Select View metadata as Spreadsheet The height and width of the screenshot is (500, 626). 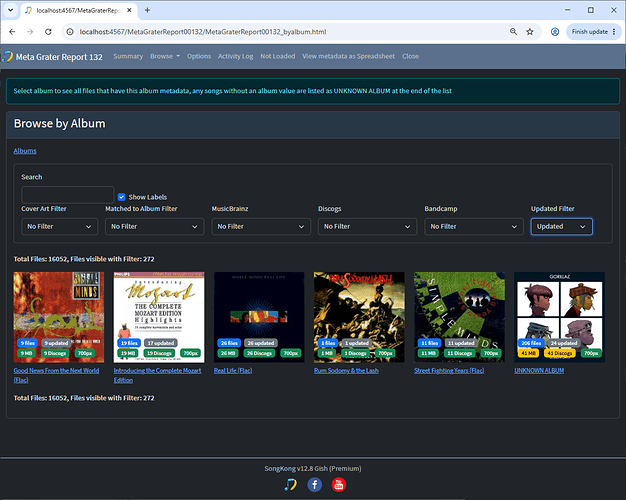tap(349, 56)
